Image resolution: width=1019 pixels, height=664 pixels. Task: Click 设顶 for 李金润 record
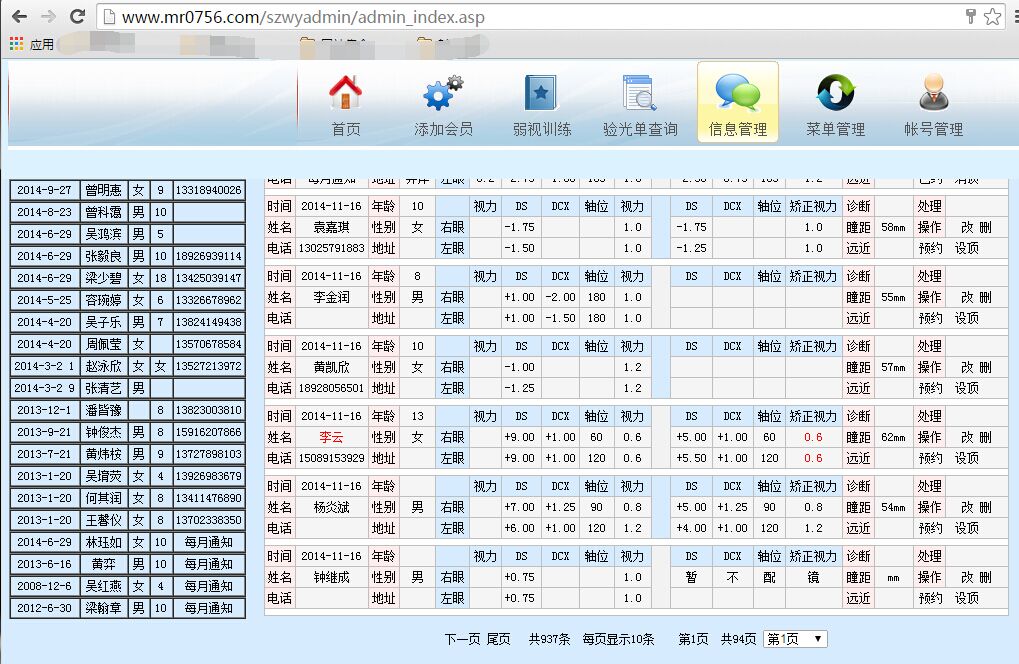966,318
